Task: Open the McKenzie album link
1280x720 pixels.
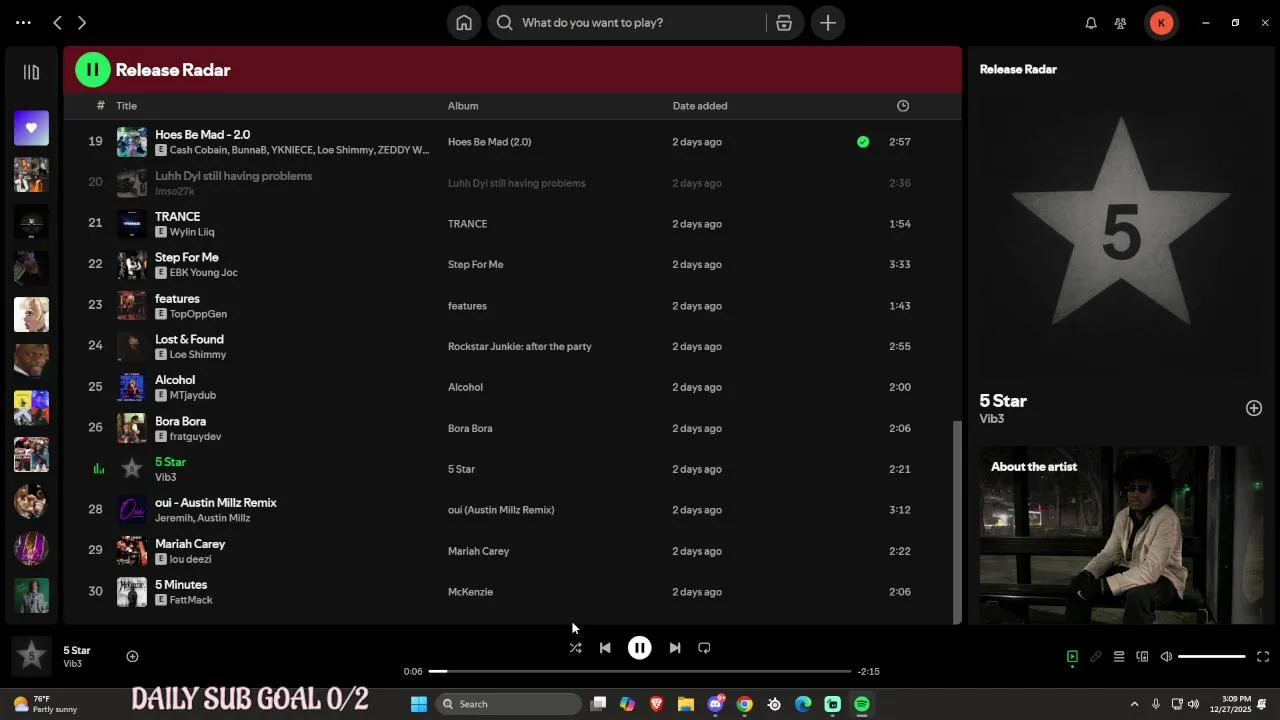Action: tap(470, 592)
